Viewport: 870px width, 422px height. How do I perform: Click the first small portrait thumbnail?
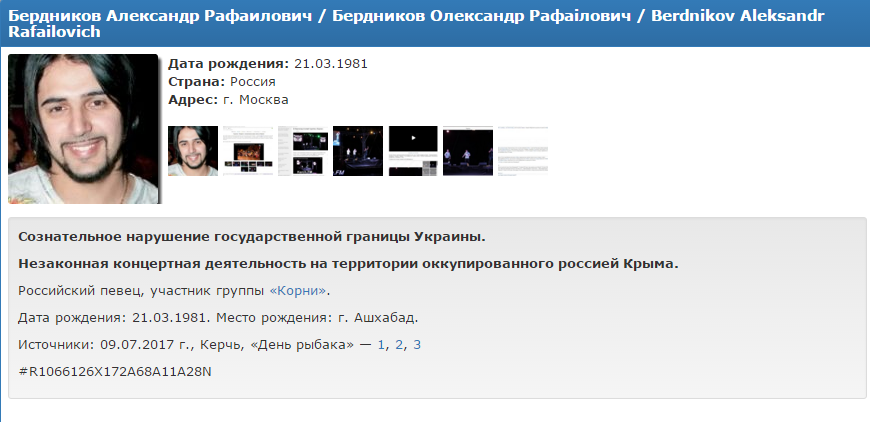click(x=192, y=151)
